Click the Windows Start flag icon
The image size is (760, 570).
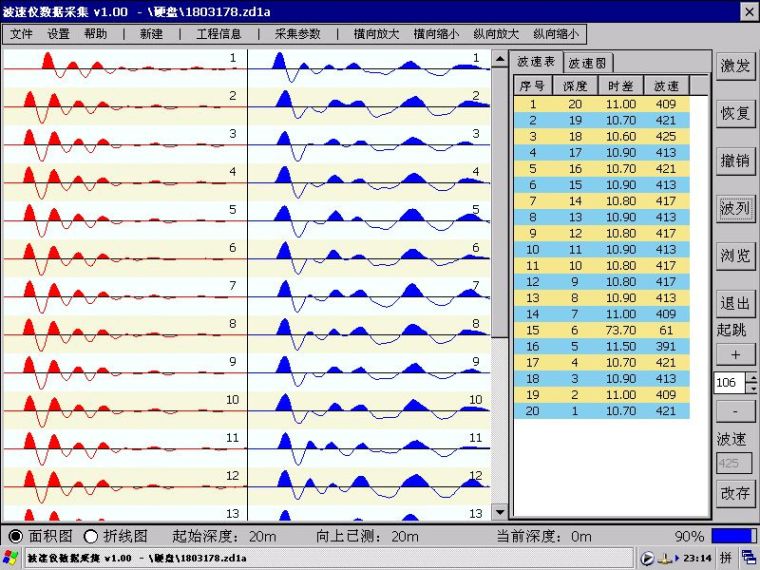point(11,557)
